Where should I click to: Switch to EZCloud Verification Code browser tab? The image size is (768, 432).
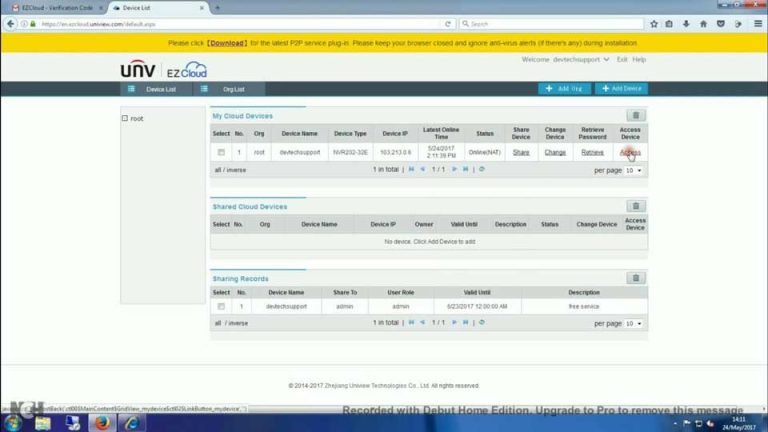pyautogui.click(x=55, y=7)
